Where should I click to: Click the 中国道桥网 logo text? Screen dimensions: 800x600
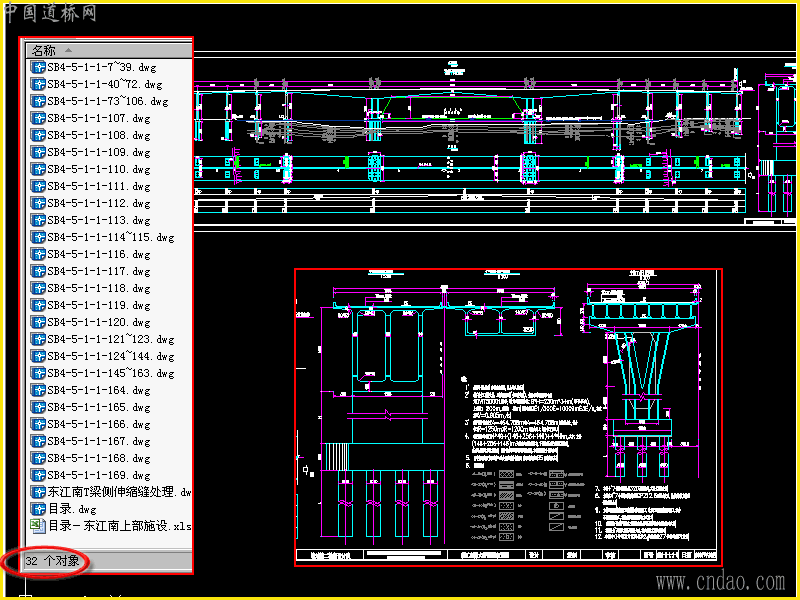tap(50, 13)
